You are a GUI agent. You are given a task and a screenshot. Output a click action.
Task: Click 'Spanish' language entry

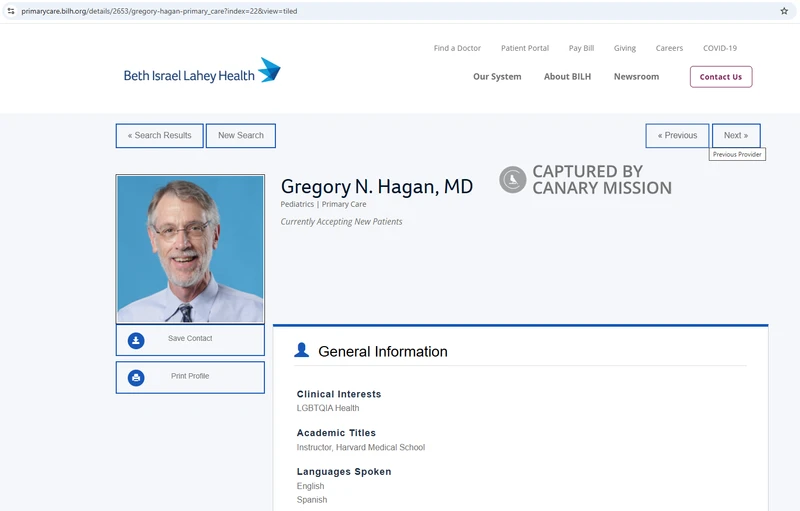point(312,500)
